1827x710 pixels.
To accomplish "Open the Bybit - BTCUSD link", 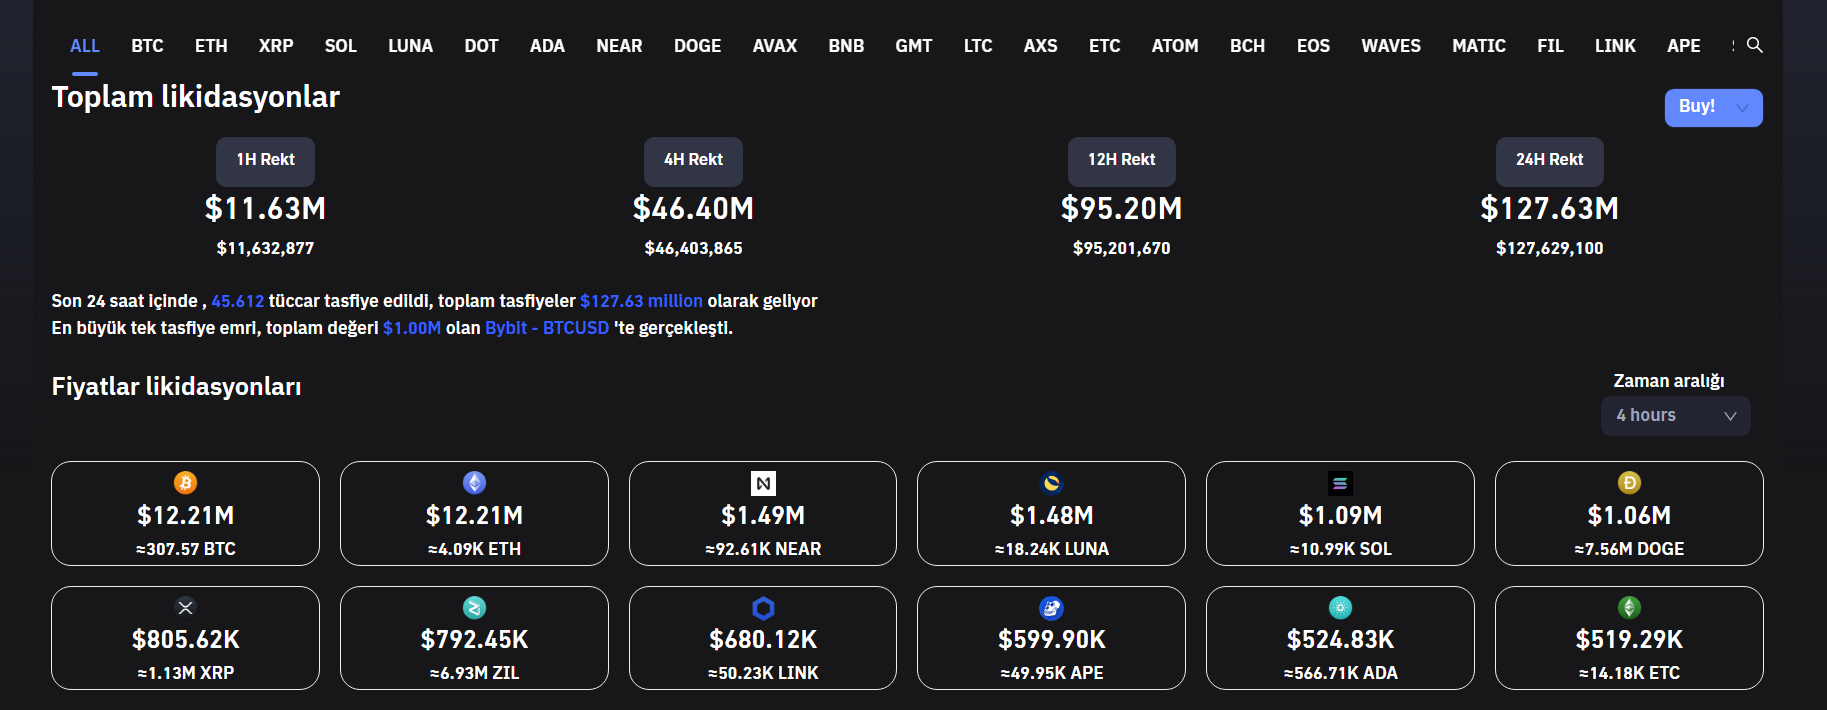I will point(546,328).
